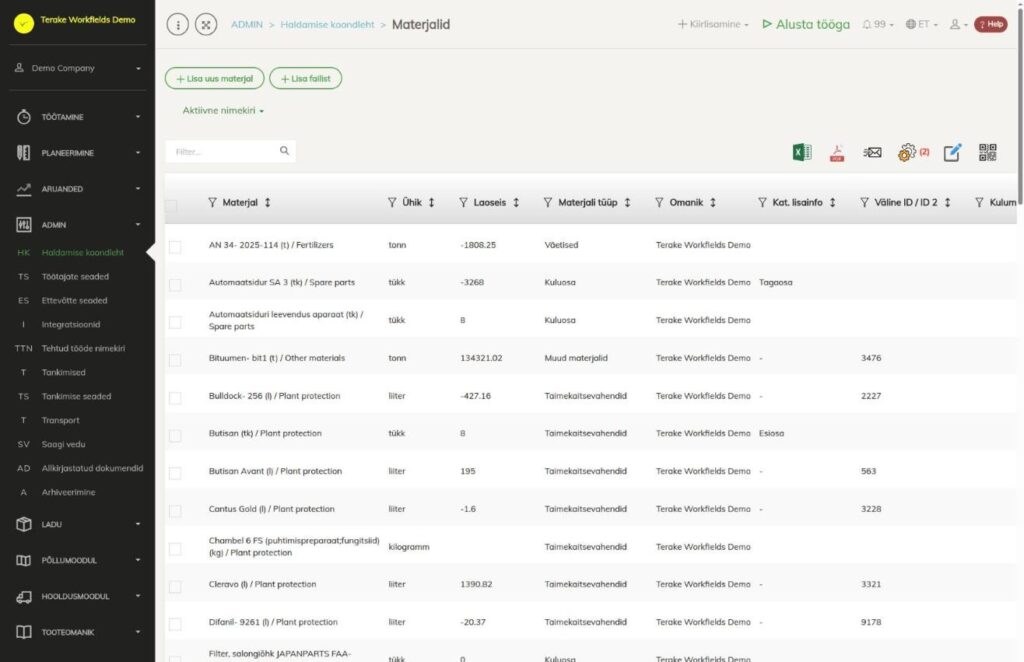Go to Haldamise koondleht breadcrumb link
Screen dimensions: 1024x662
coord(327,24)
